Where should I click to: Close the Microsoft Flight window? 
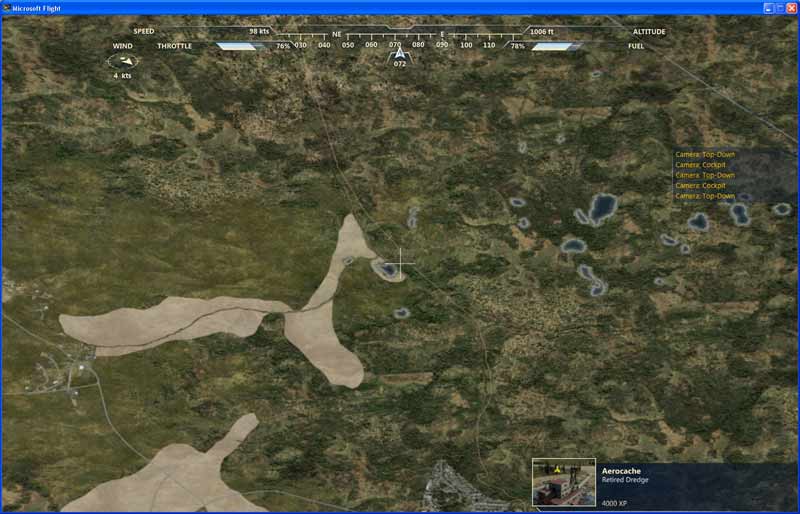click(791, 8)
